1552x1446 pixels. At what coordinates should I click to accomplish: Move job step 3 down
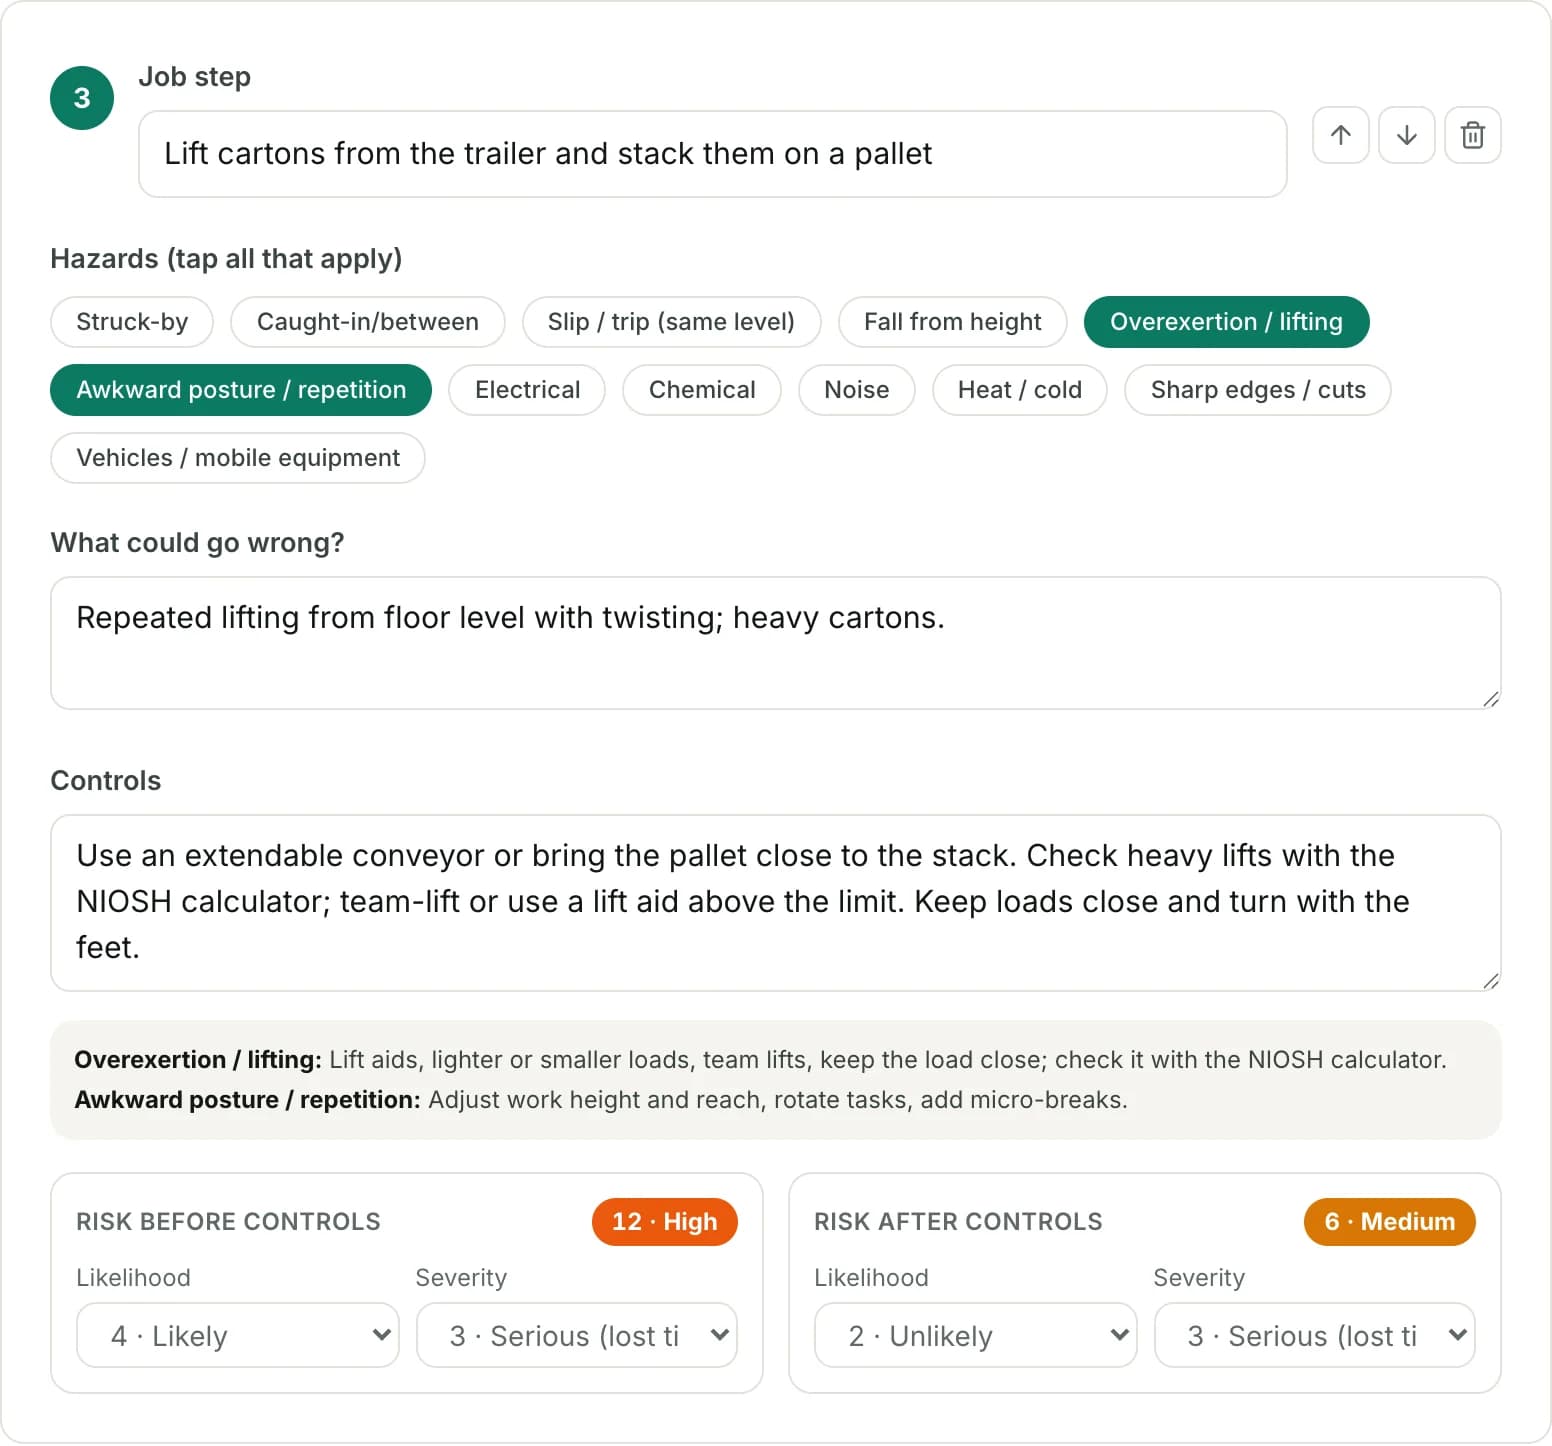(1406, 135)
